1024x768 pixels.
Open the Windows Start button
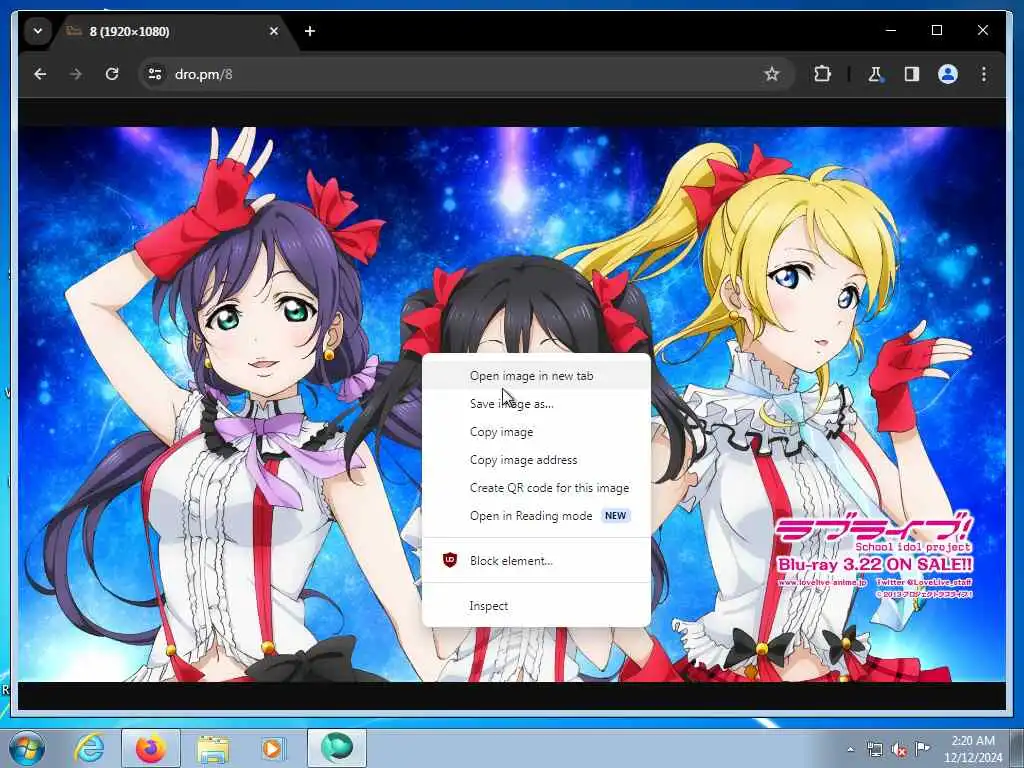click(x=27, y=748)
